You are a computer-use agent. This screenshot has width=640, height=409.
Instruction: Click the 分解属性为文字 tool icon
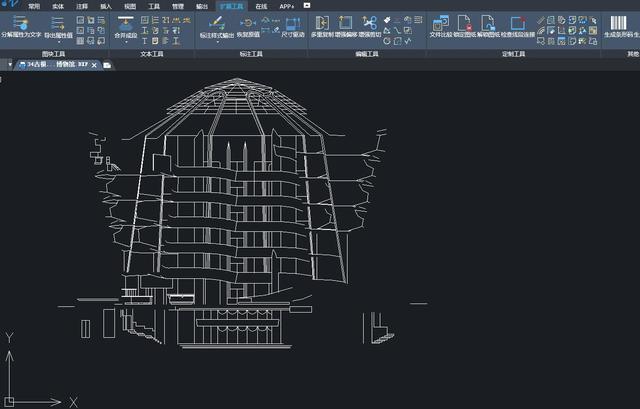coord(20,22)
